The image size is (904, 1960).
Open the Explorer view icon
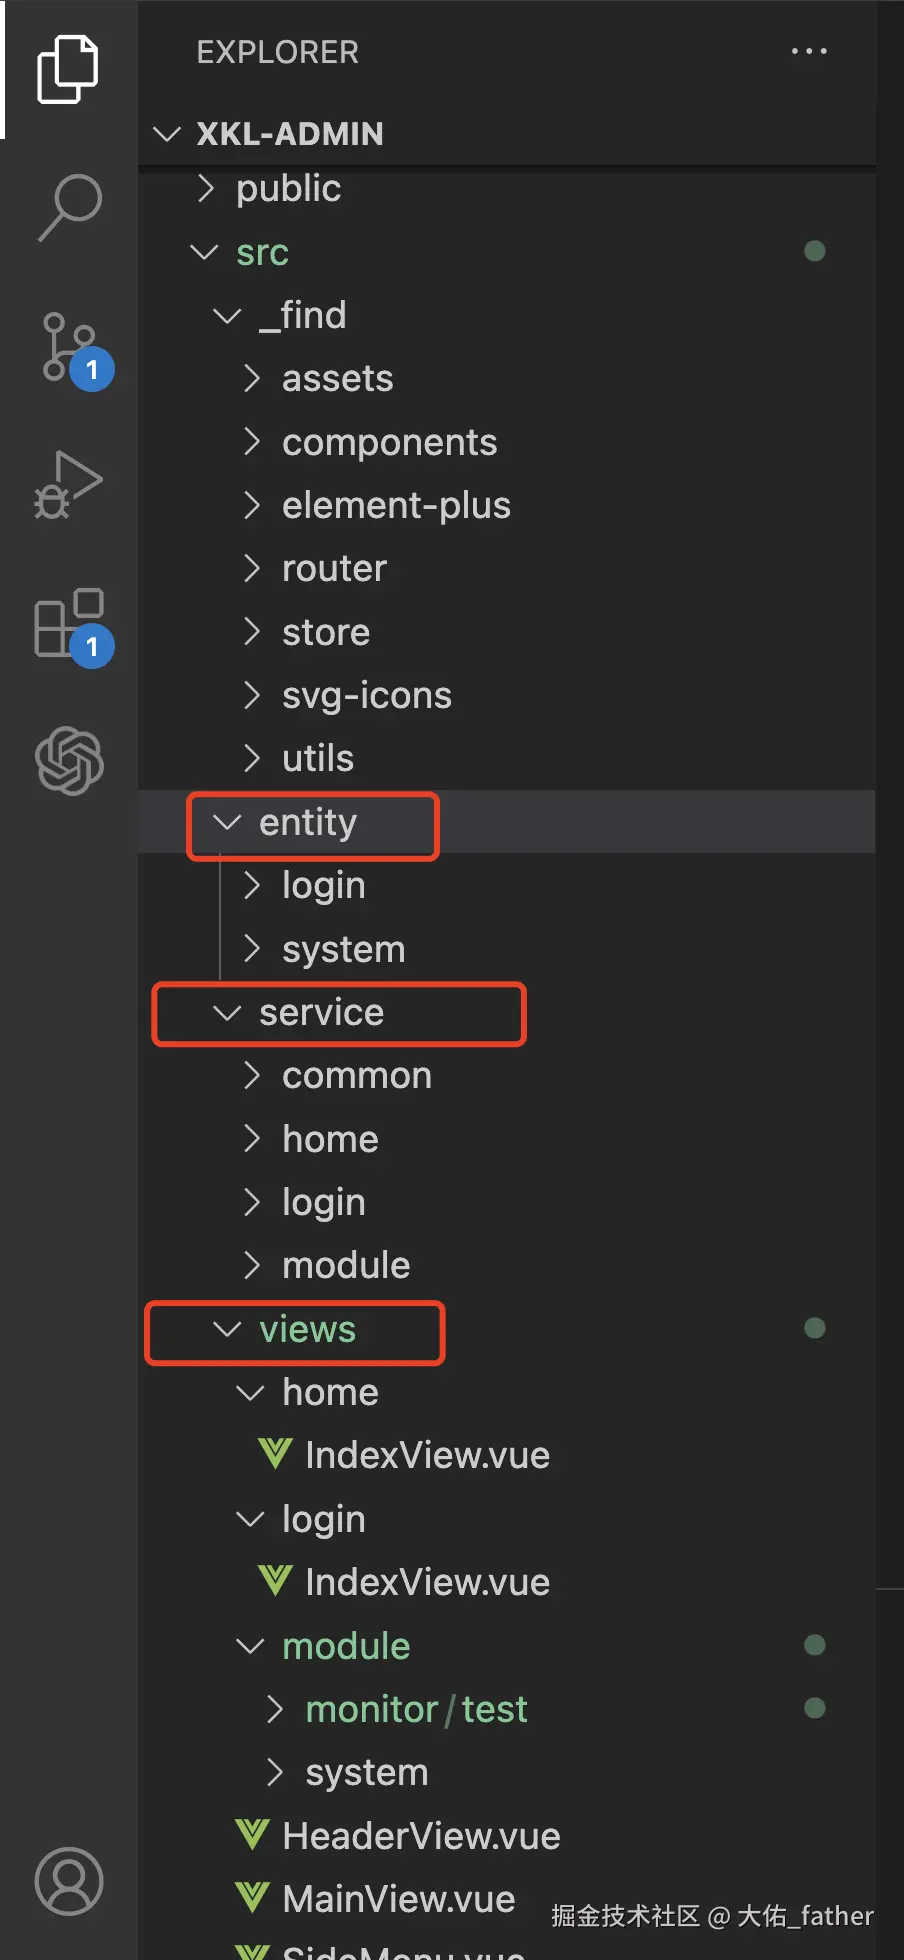(68, 69)
